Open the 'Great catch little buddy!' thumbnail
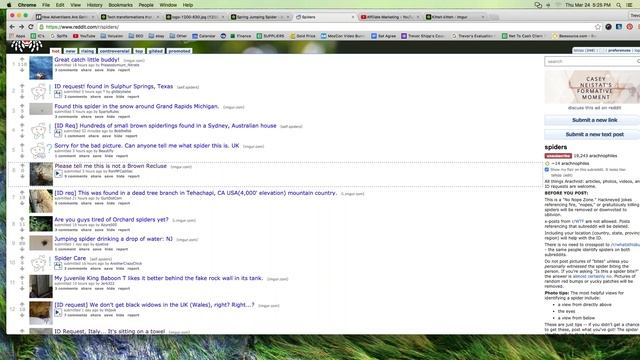 [x=41, y=68]
